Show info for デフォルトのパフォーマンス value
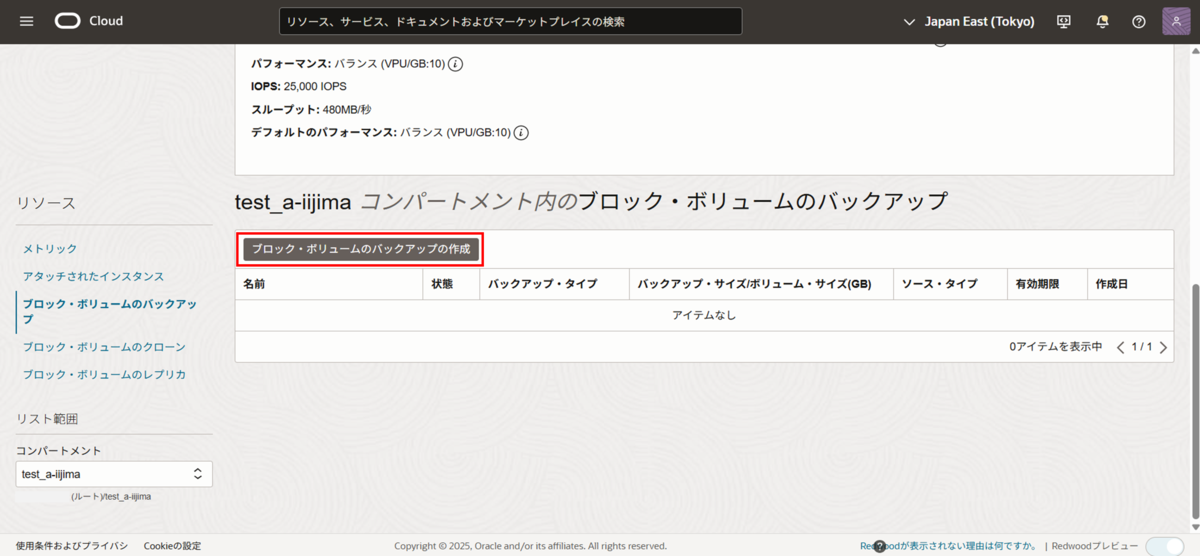 [521, 132]
